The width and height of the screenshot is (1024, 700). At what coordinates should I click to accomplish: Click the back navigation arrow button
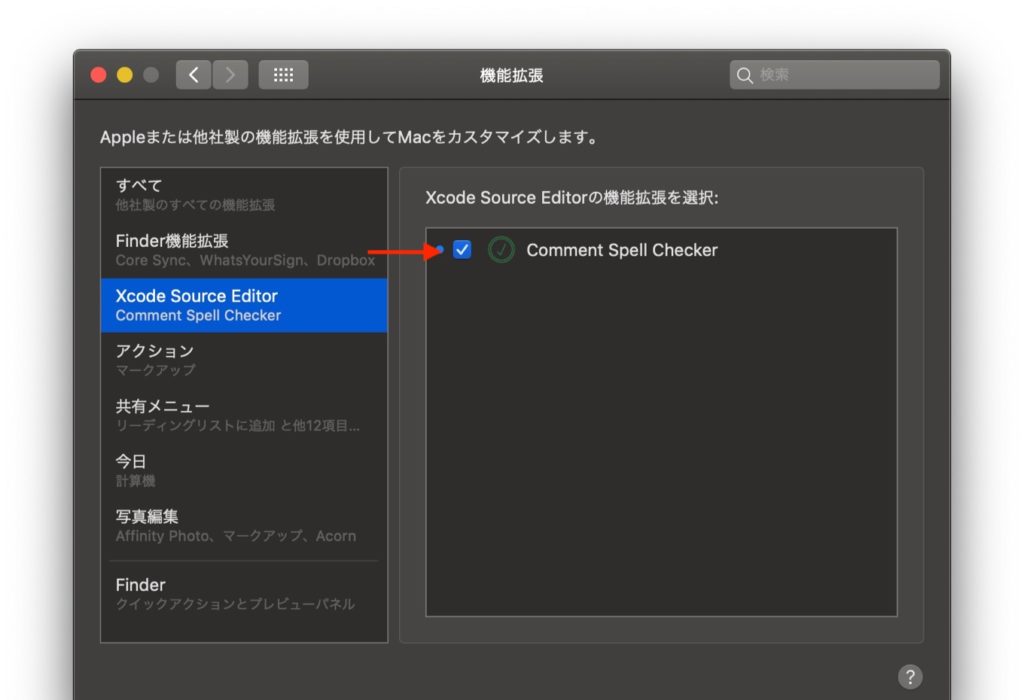point(194,75)
